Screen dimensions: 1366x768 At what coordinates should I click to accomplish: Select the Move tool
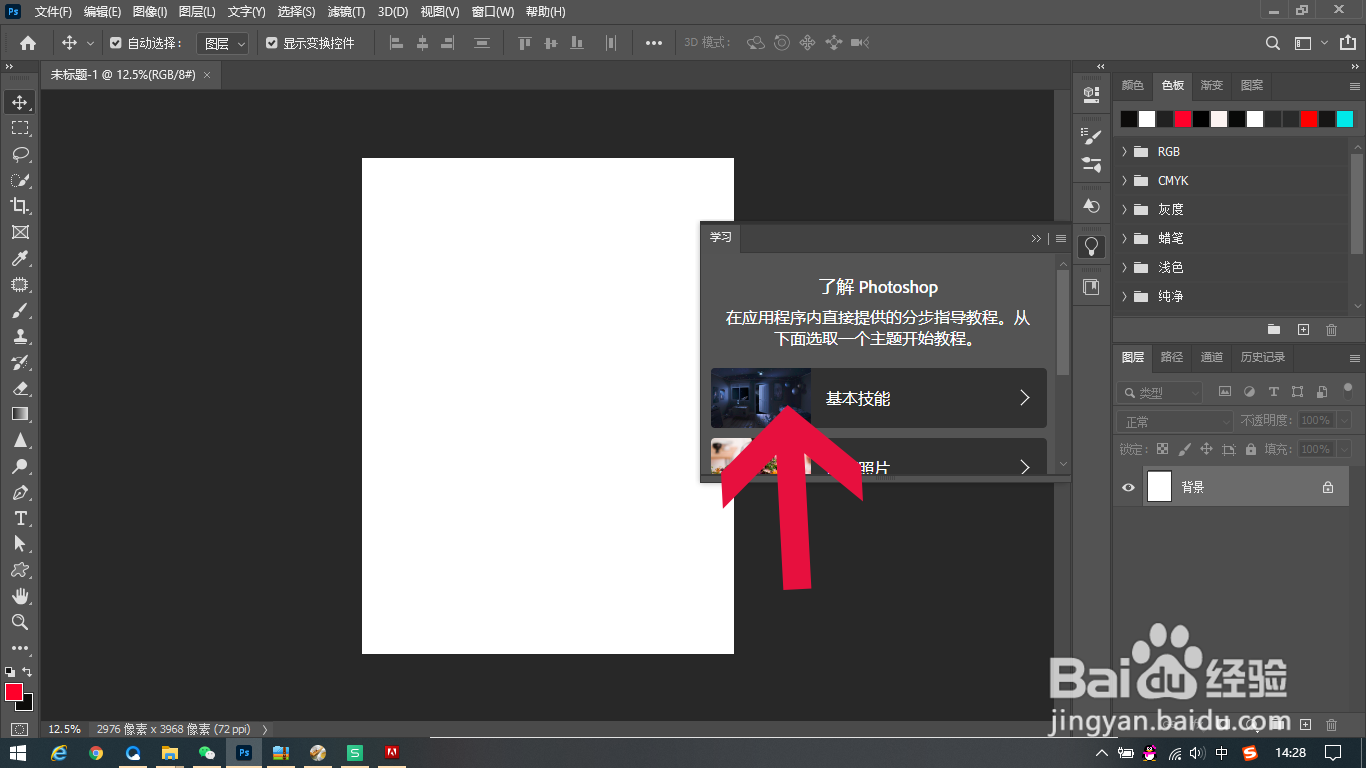(x=19, y=102)
